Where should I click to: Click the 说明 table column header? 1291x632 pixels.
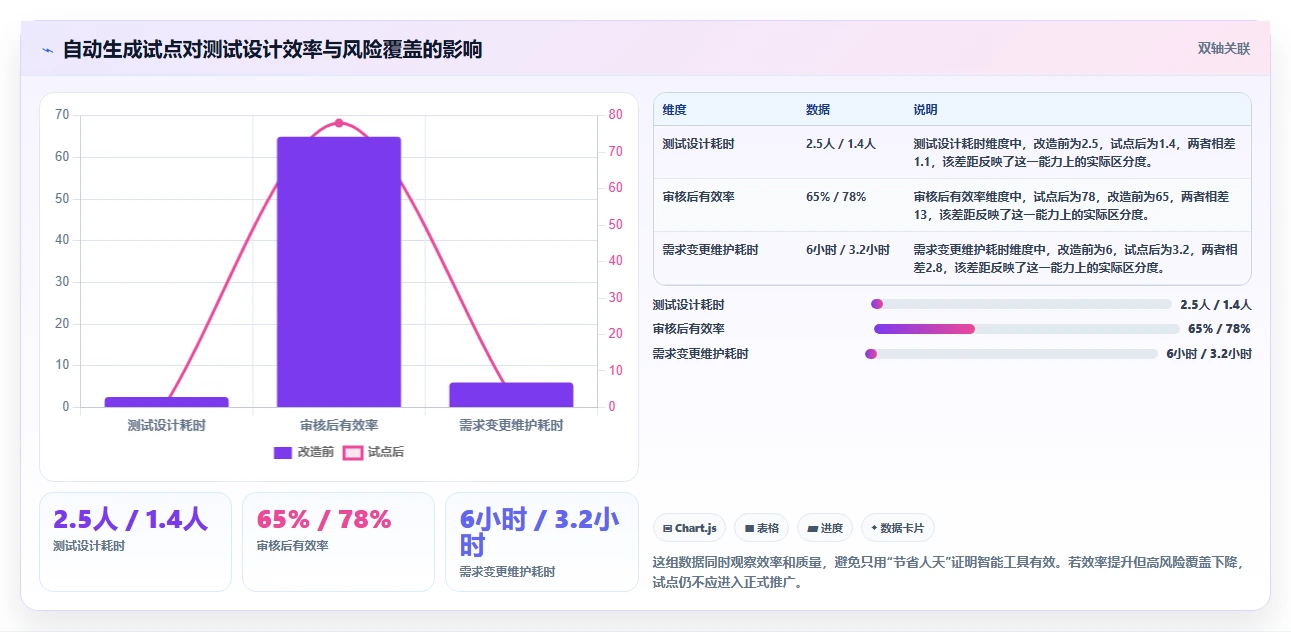(925, 109)
